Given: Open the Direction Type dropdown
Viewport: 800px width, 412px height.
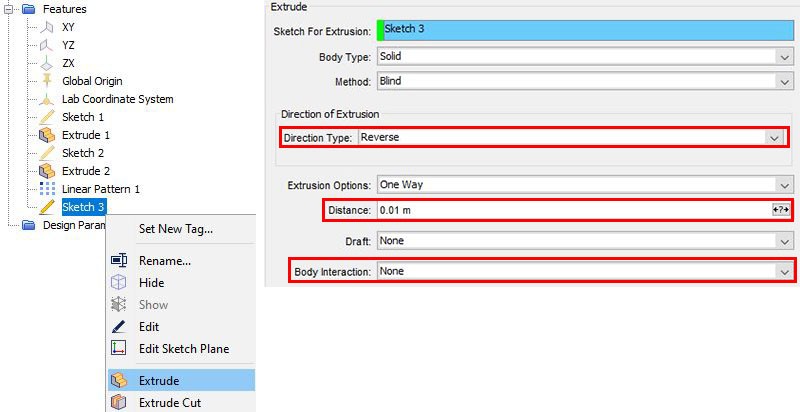Looking at the screenshot, I should point(774,138).
